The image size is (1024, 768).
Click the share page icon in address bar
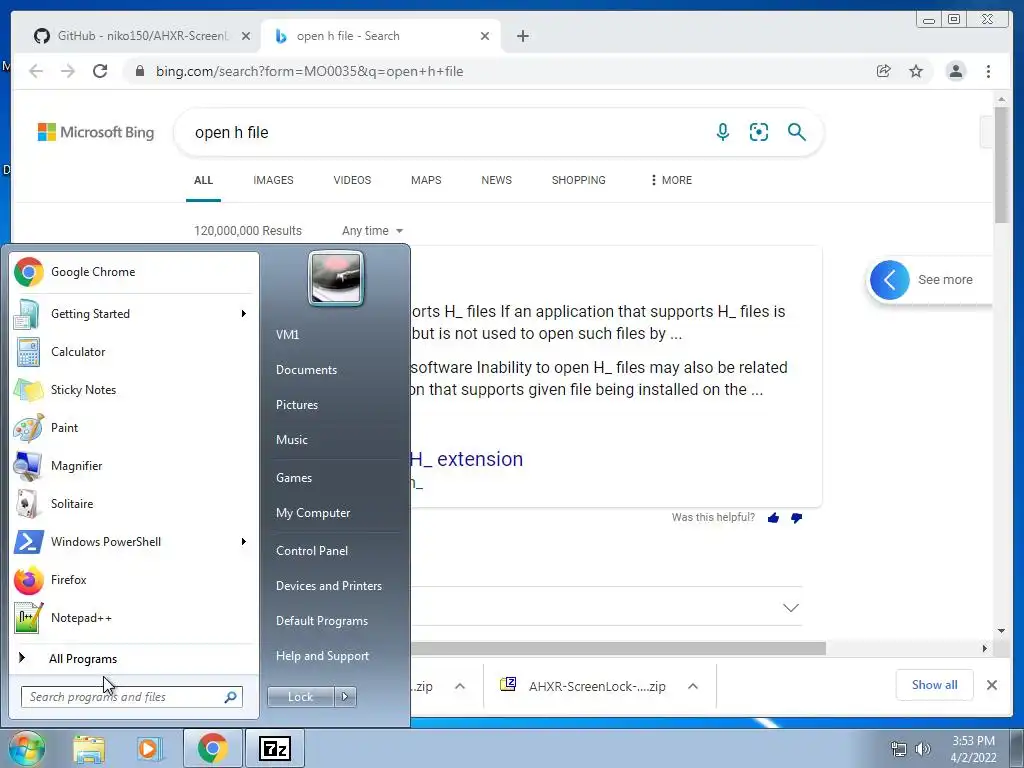(884, 71)
